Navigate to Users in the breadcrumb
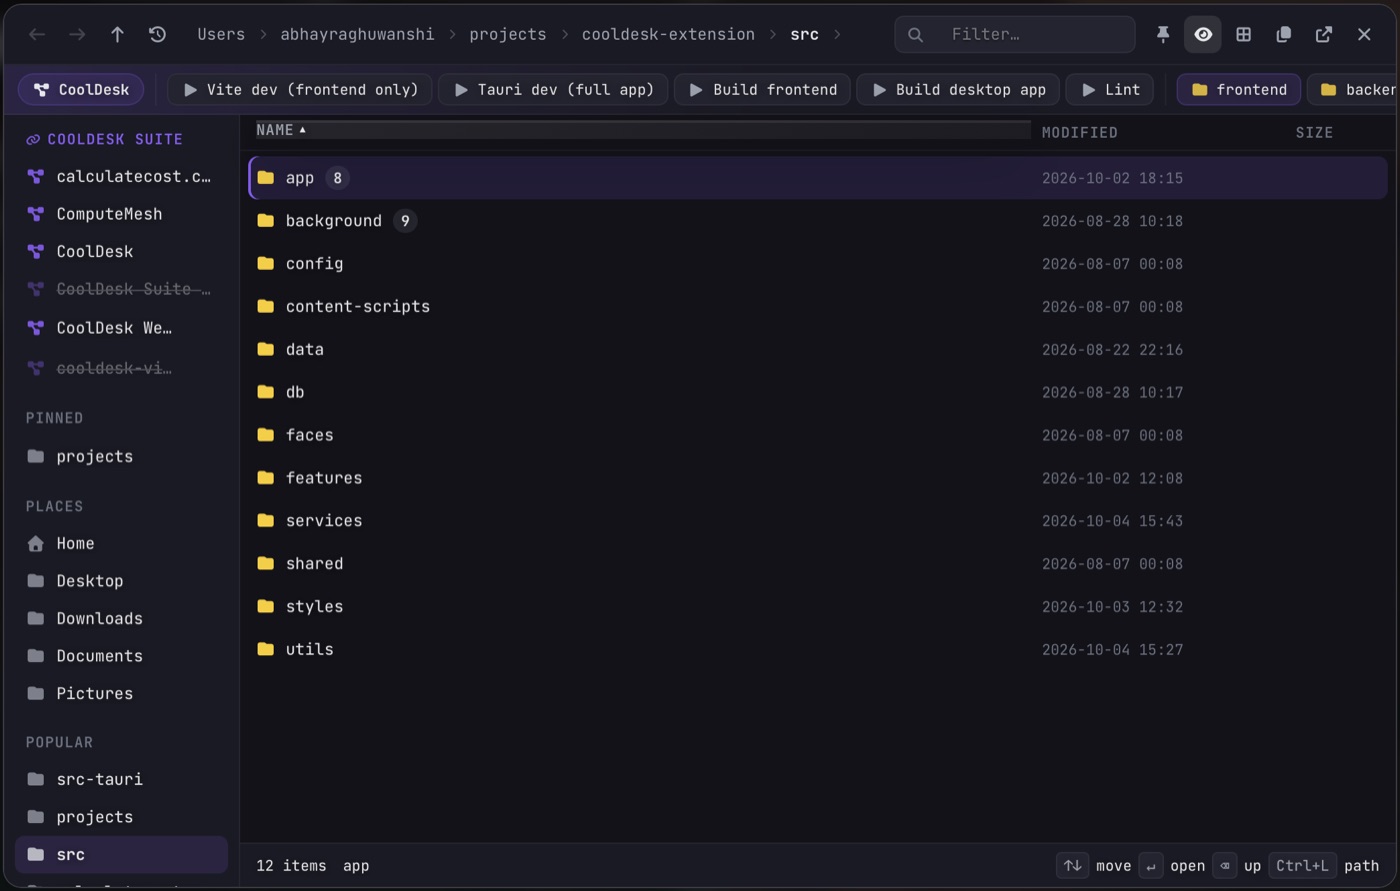The image size is (1400, 891). pos(221,34)
